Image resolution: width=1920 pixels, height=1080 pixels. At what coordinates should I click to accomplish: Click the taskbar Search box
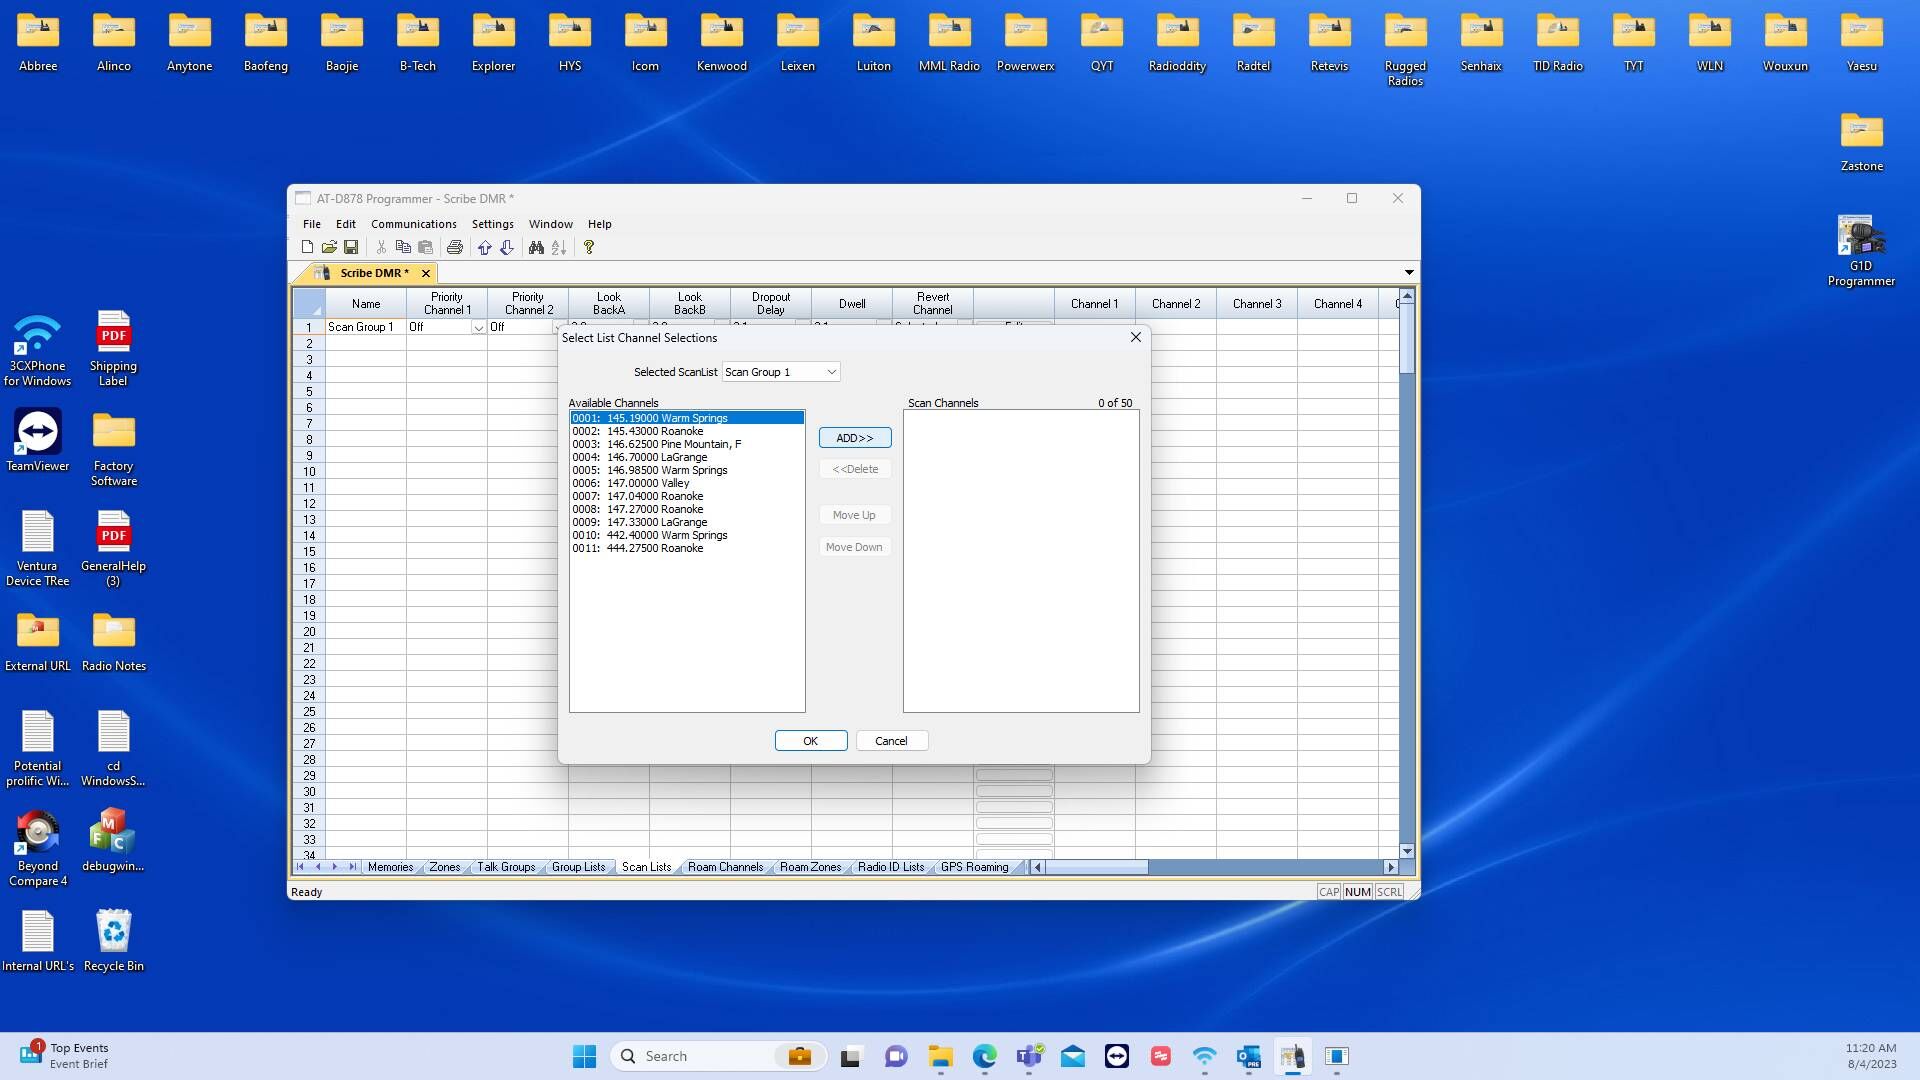[x=720, y=1056]
